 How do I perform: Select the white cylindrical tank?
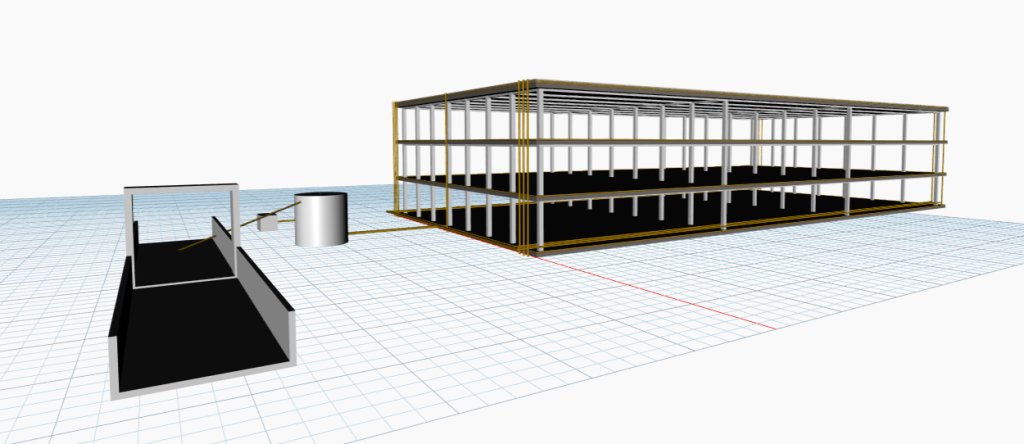320,219
